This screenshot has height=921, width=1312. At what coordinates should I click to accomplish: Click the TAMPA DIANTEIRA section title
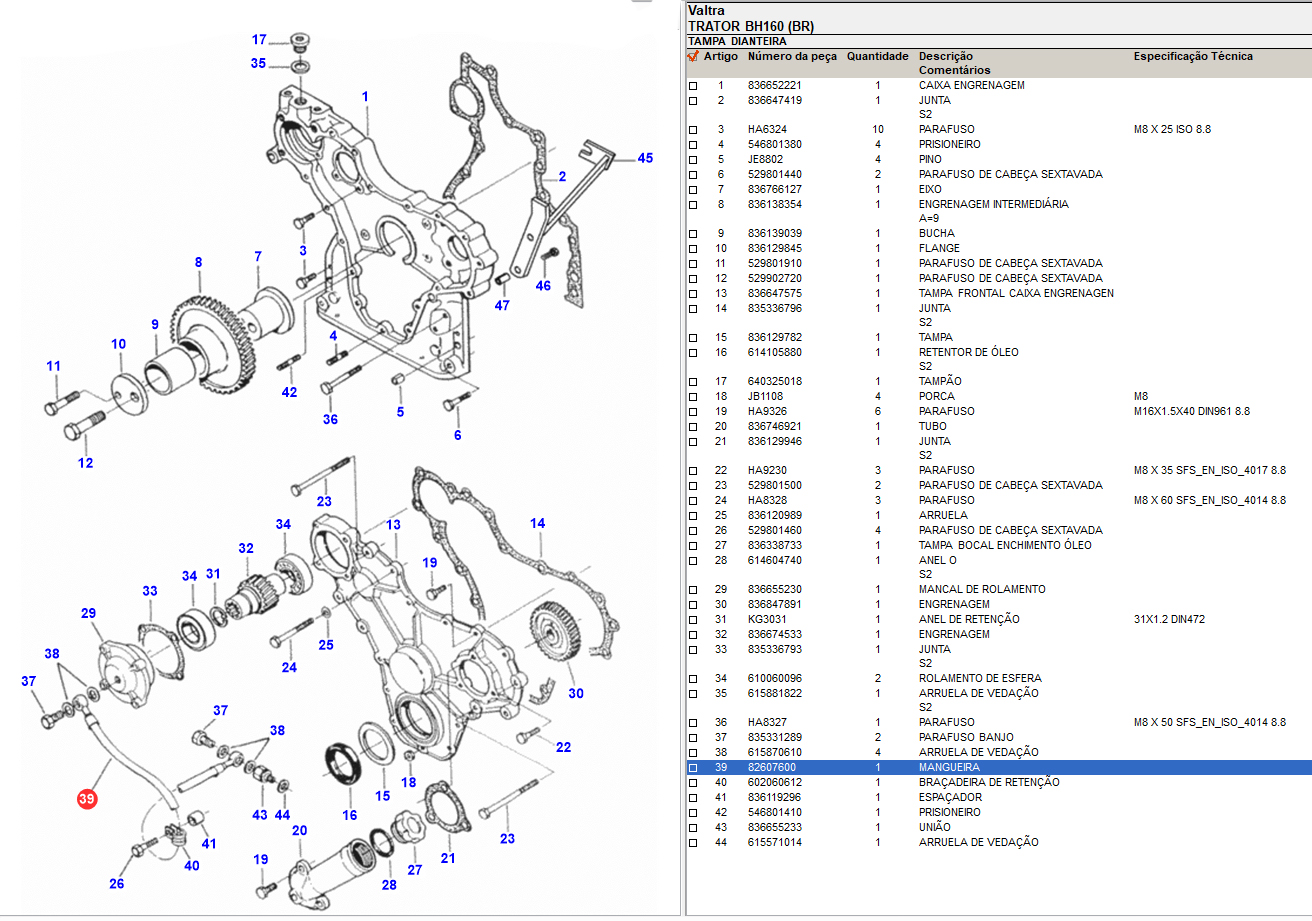coord(737,41)
